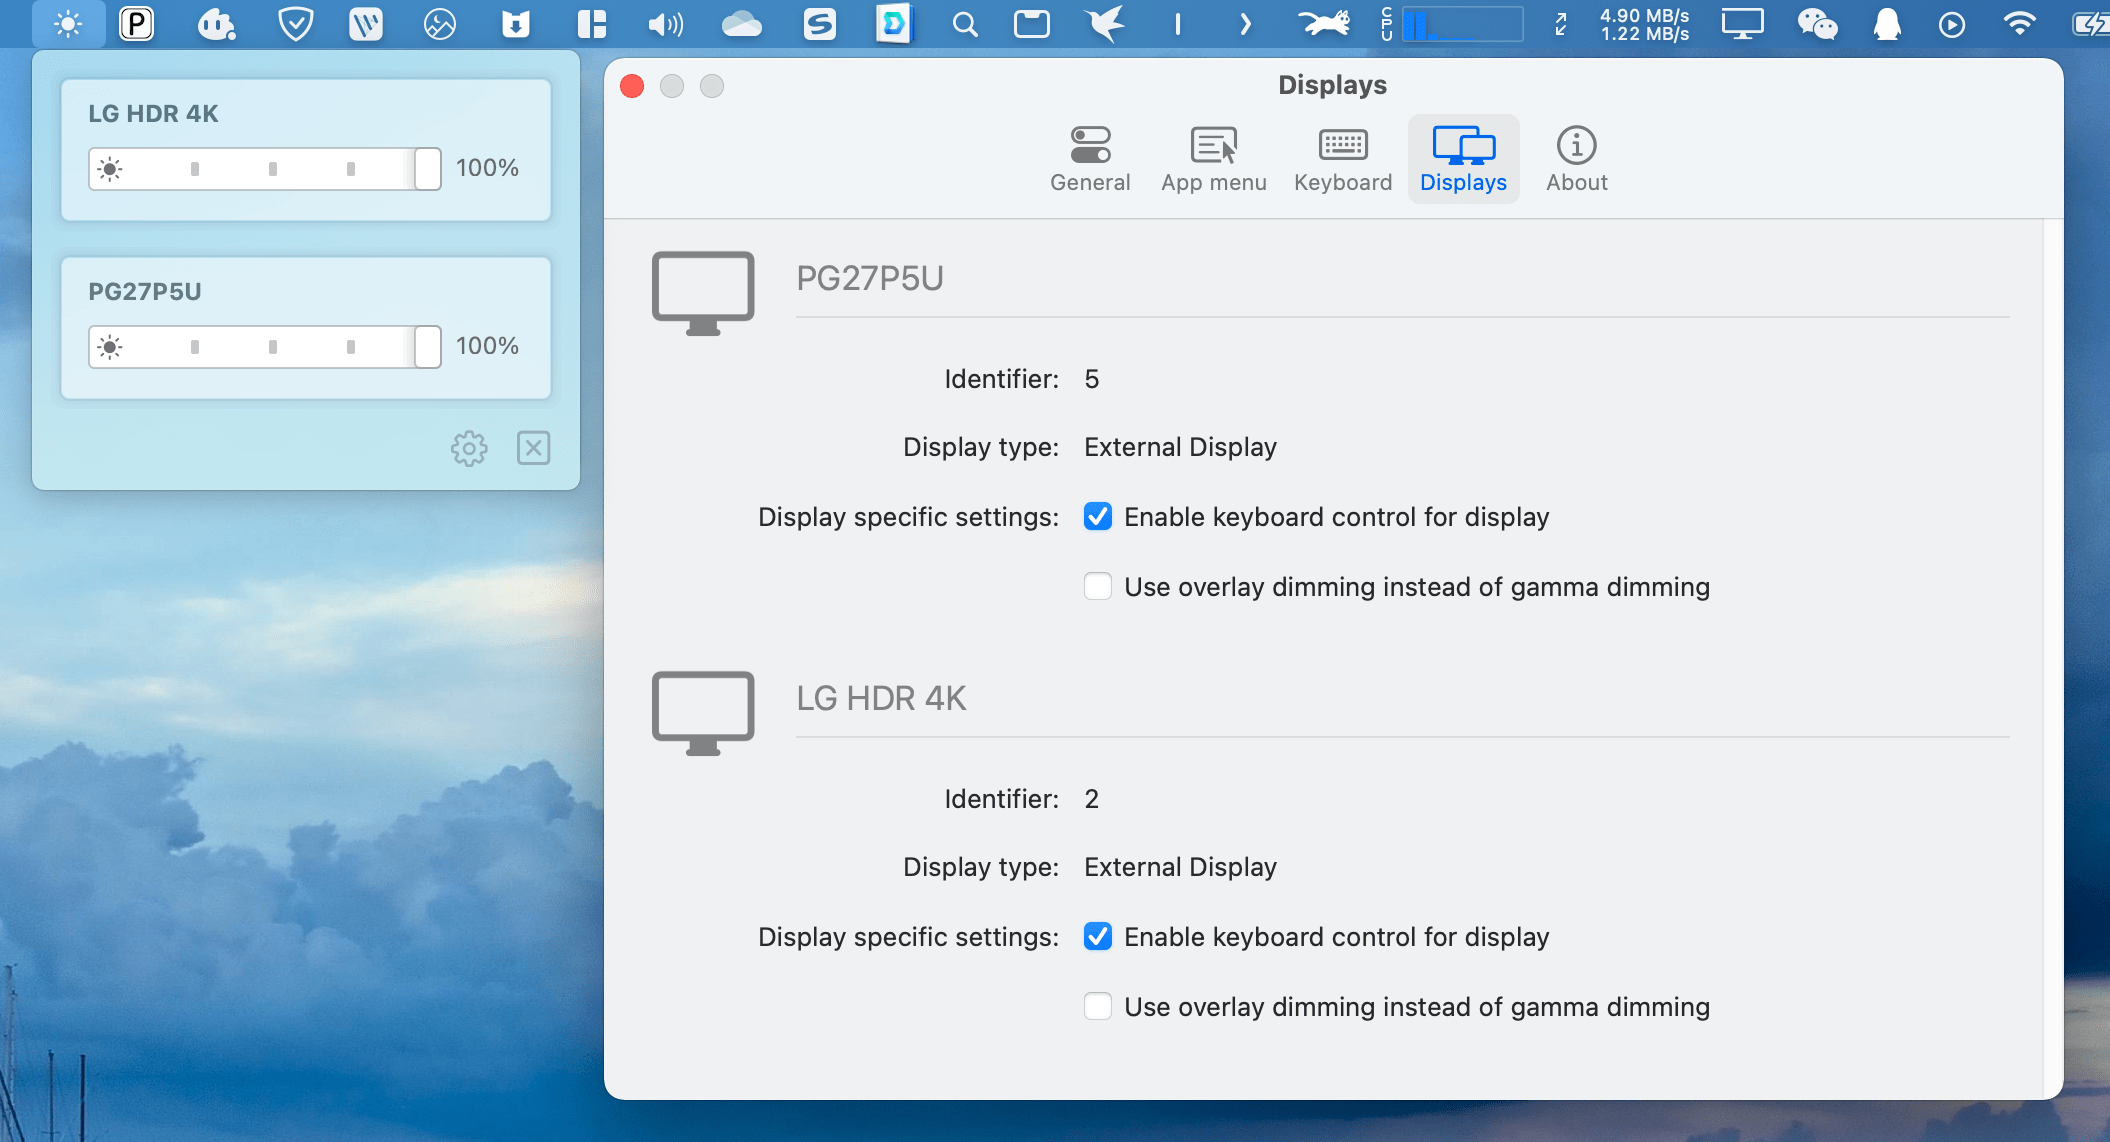The width and height of the screenshot is (2110, 1142).
Task: Click the window layout grid menu bar icon
Action: point(592,24)
